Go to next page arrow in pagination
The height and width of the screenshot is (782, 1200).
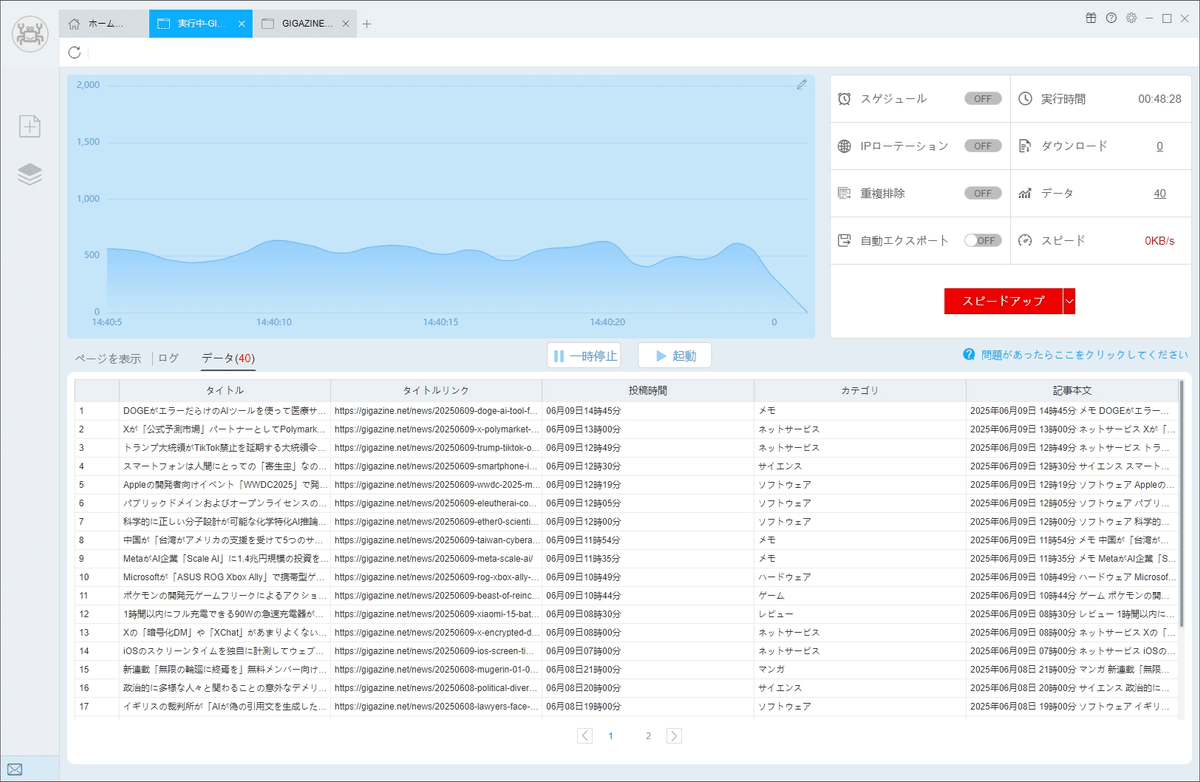pos(674,736)
